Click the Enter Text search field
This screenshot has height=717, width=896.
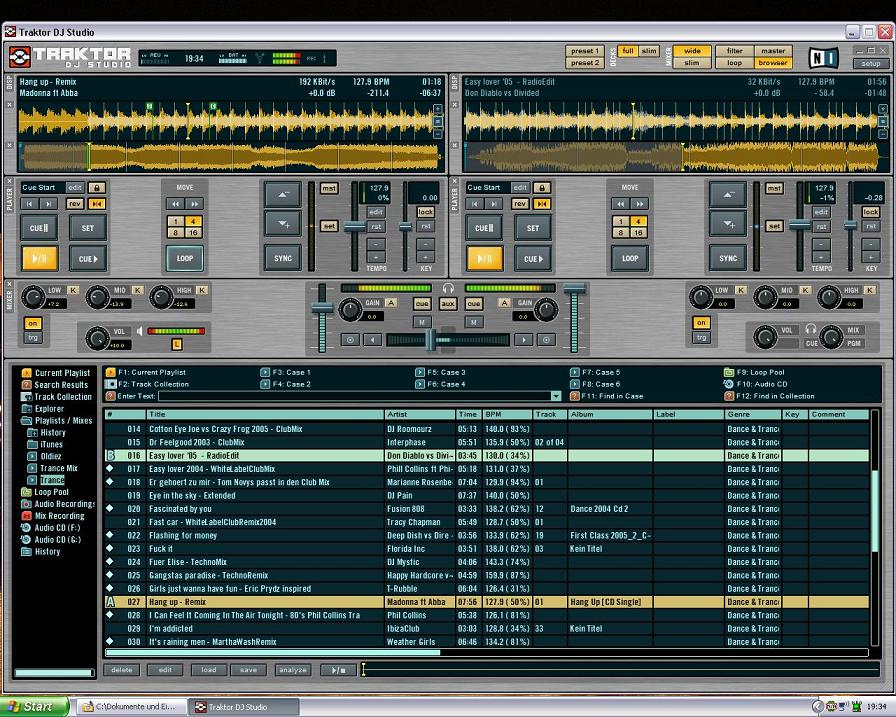pos(355,396)
